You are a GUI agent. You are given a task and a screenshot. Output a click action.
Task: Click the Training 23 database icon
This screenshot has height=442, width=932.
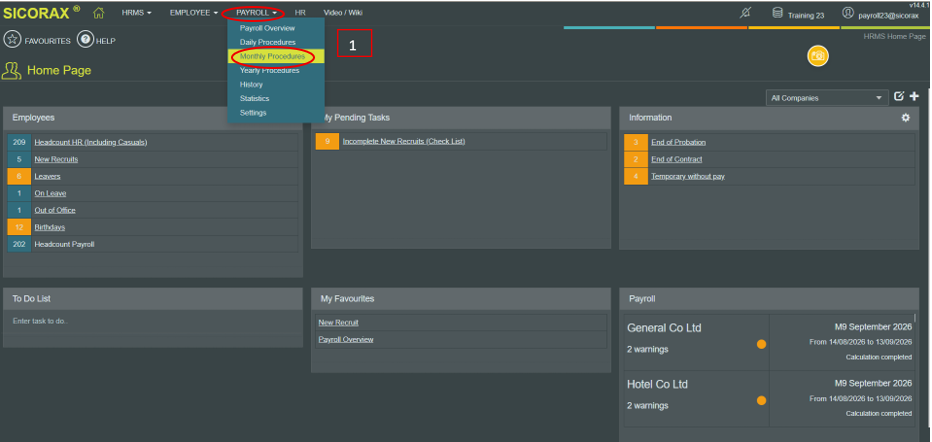click(x=777, y=12)
